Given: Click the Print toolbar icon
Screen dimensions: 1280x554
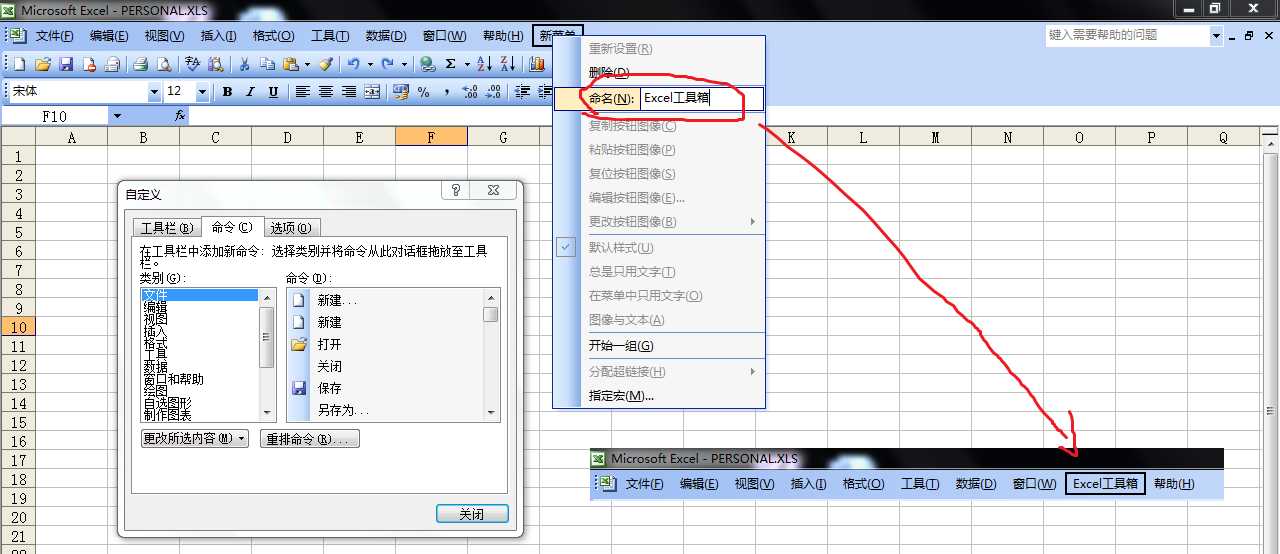Looking at the screenshot, I should [140, 64].
